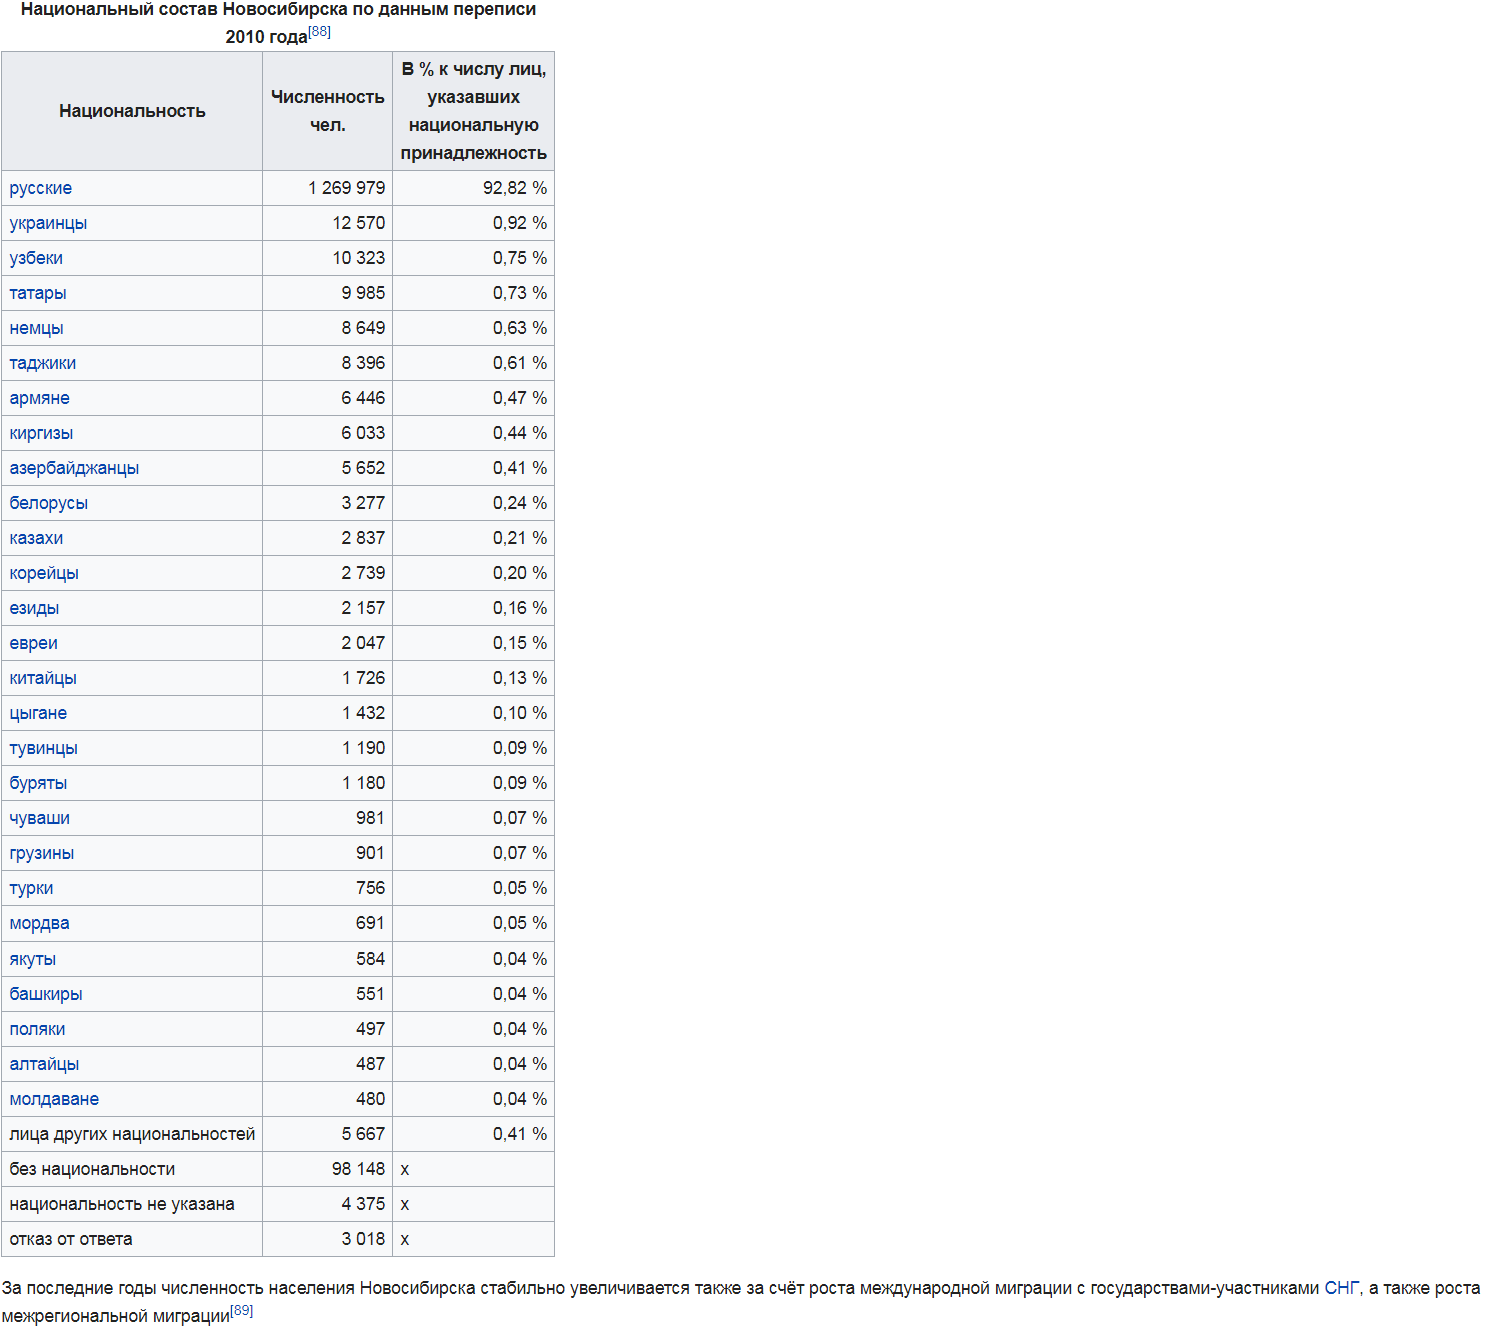Open the чуваши link
This screenshot has width=1495, height=1334.
tap(39, 818)
